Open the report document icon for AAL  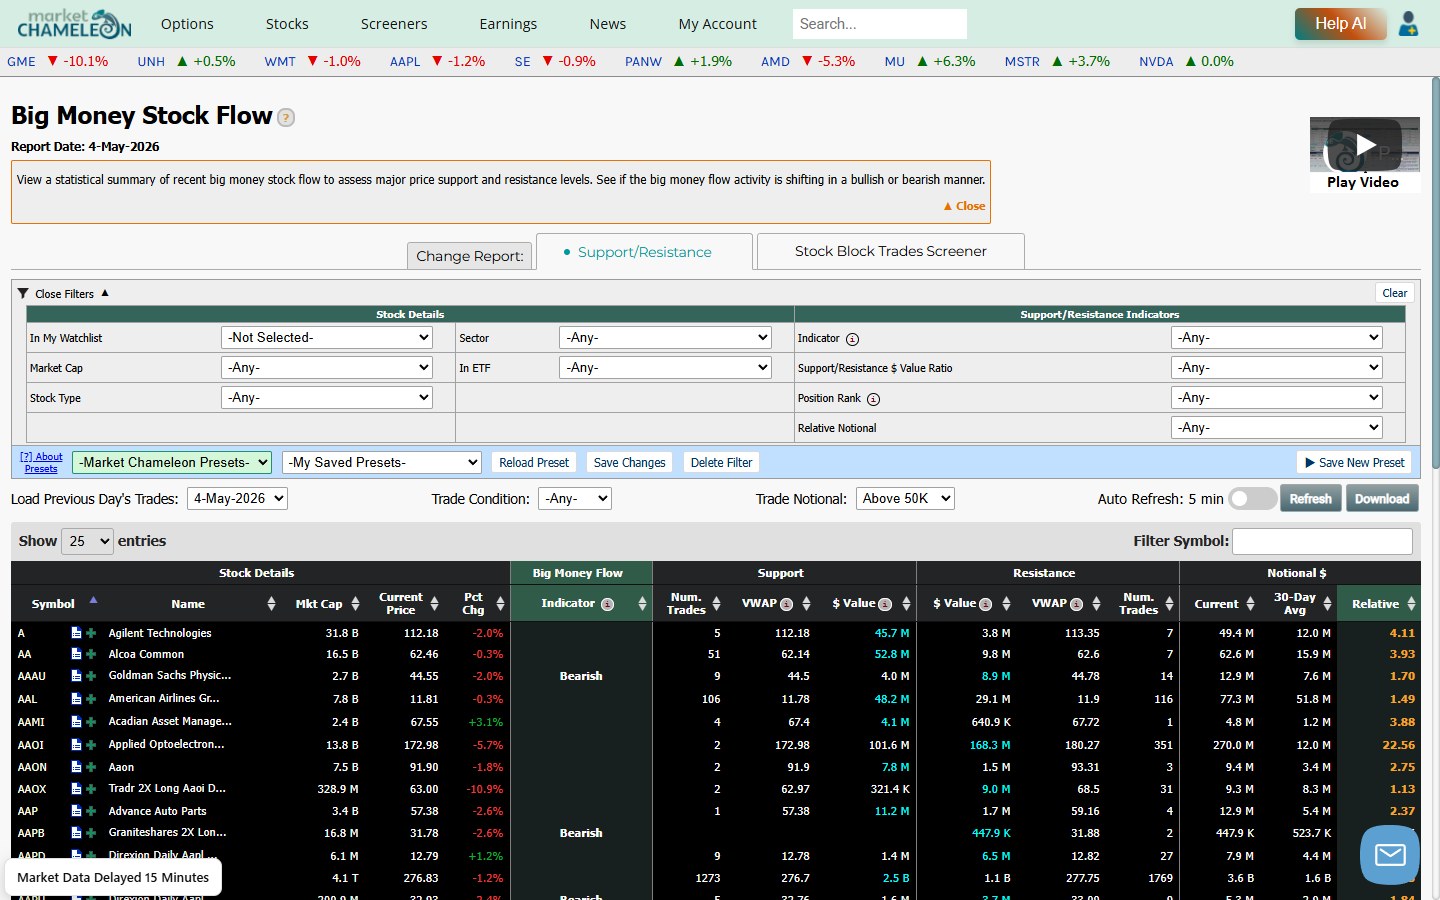[x=76, y=699]
